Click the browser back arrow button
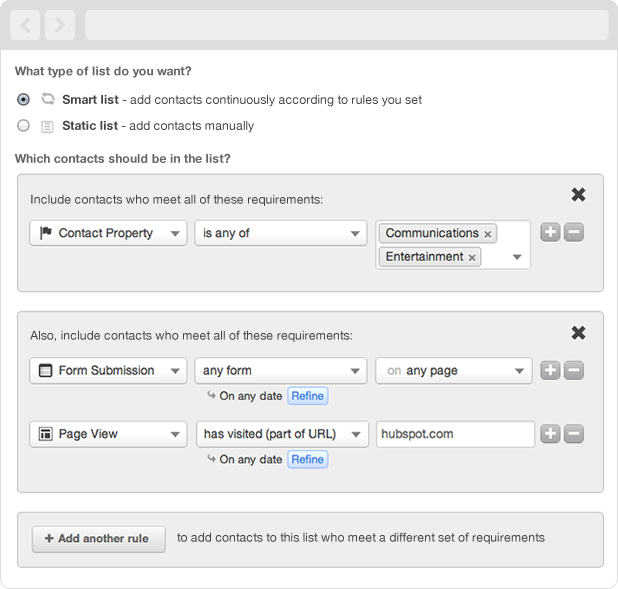The height and width of the screenshot is (589, 618). click(x=25, y=25)
